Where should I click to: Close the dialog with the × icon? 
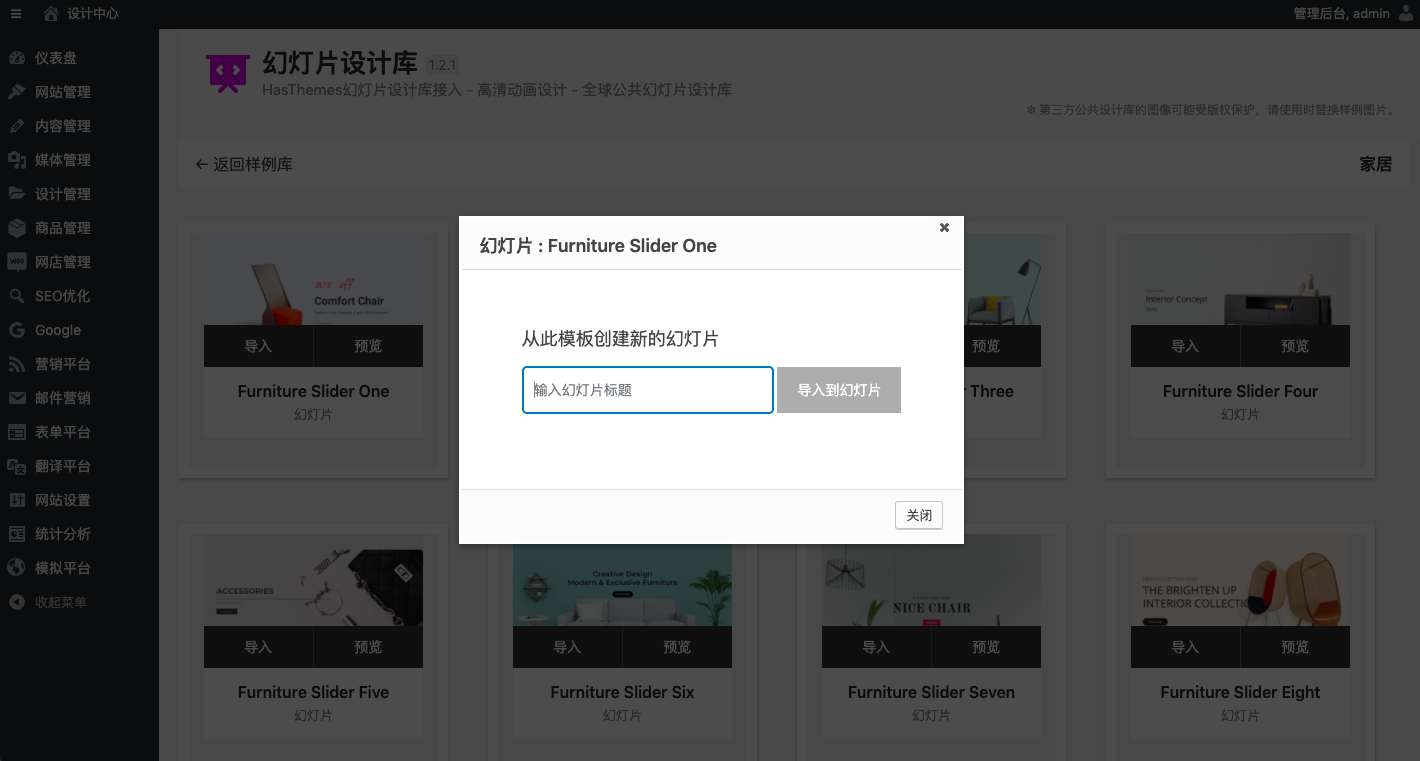(944, 228)
